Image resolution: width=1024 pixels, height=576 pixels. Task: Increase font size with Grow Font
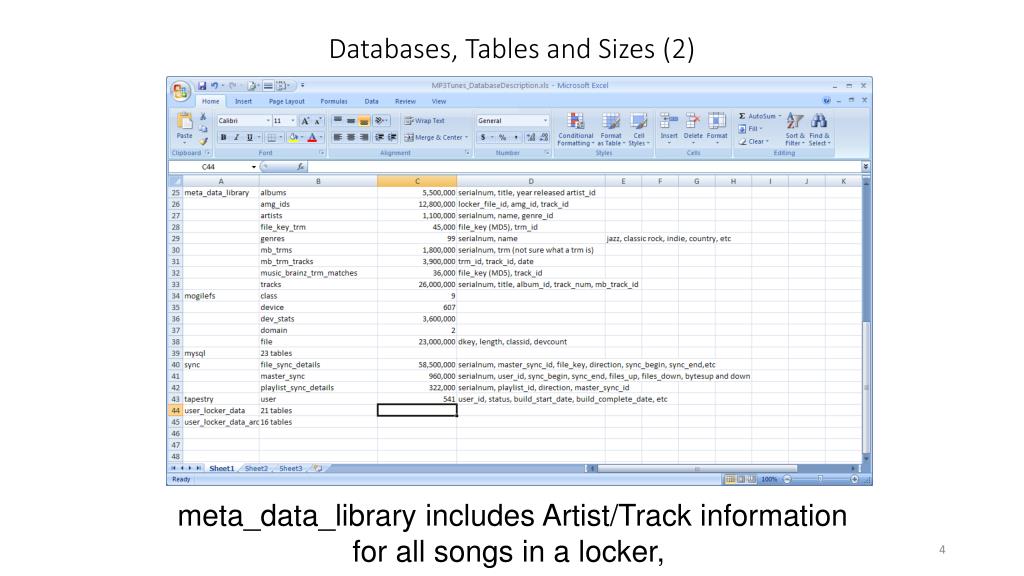[305, 121]
